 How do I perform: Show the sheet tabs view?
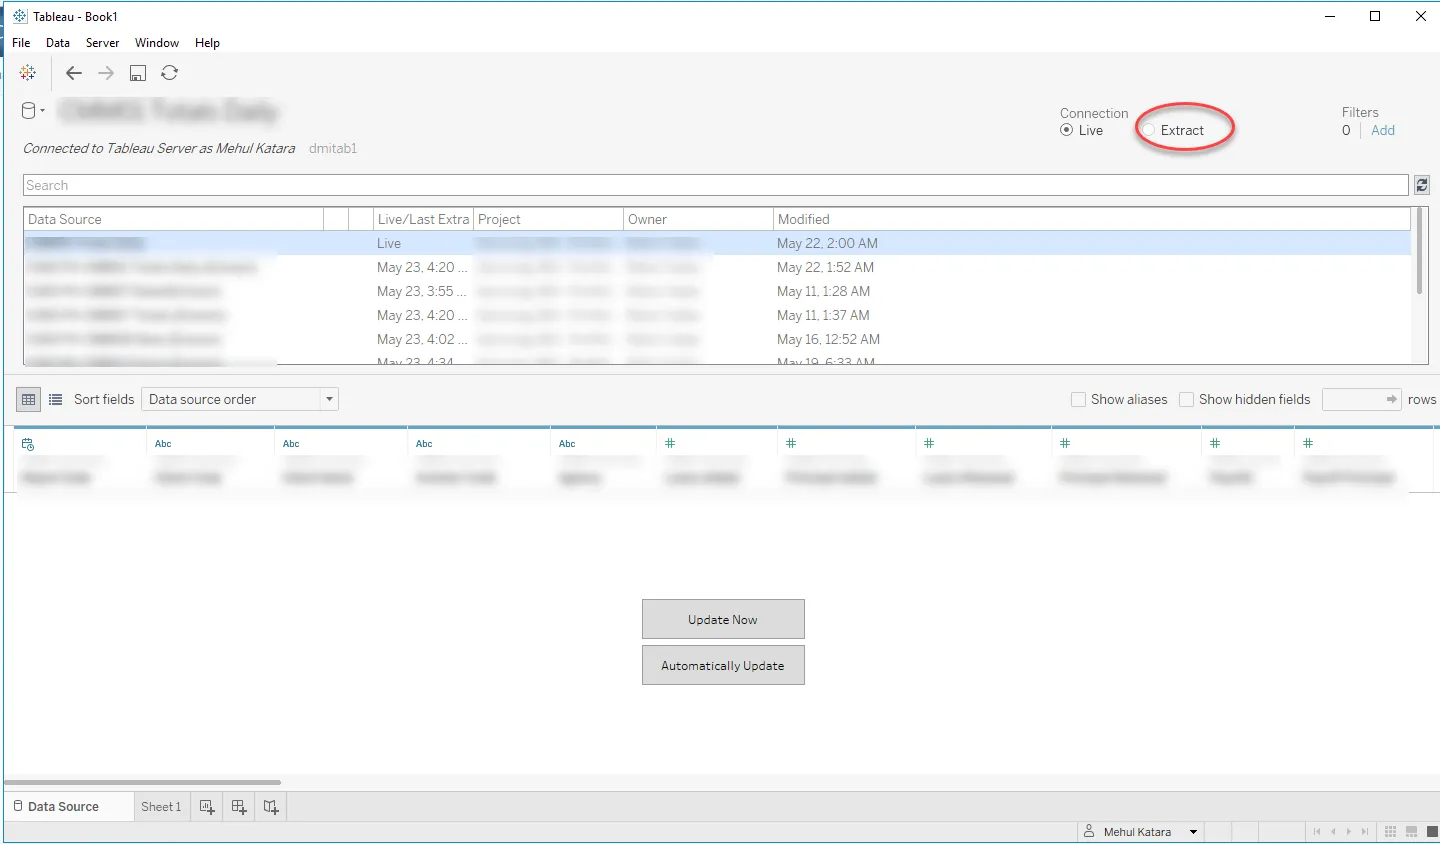pyautogui.click(x=1432, y=832)
